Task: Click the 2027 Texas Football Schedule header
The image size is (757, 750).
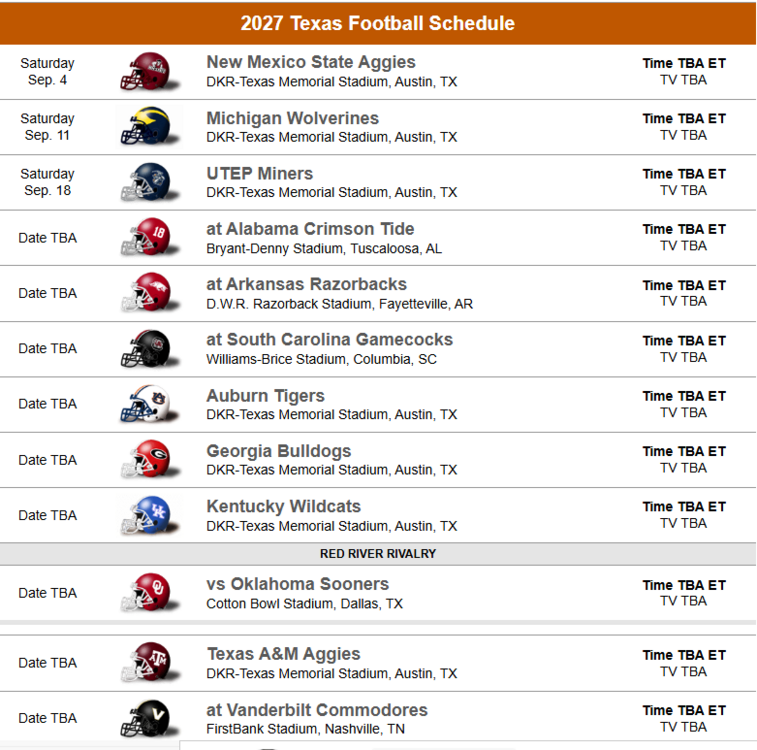Action: coord(378,23)
